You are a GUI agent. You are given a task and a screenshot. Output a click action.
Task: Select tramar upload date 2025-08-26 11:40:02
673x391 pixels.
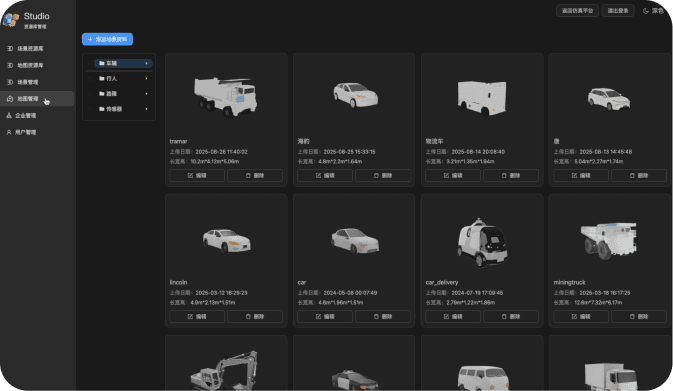coord(221,152)
